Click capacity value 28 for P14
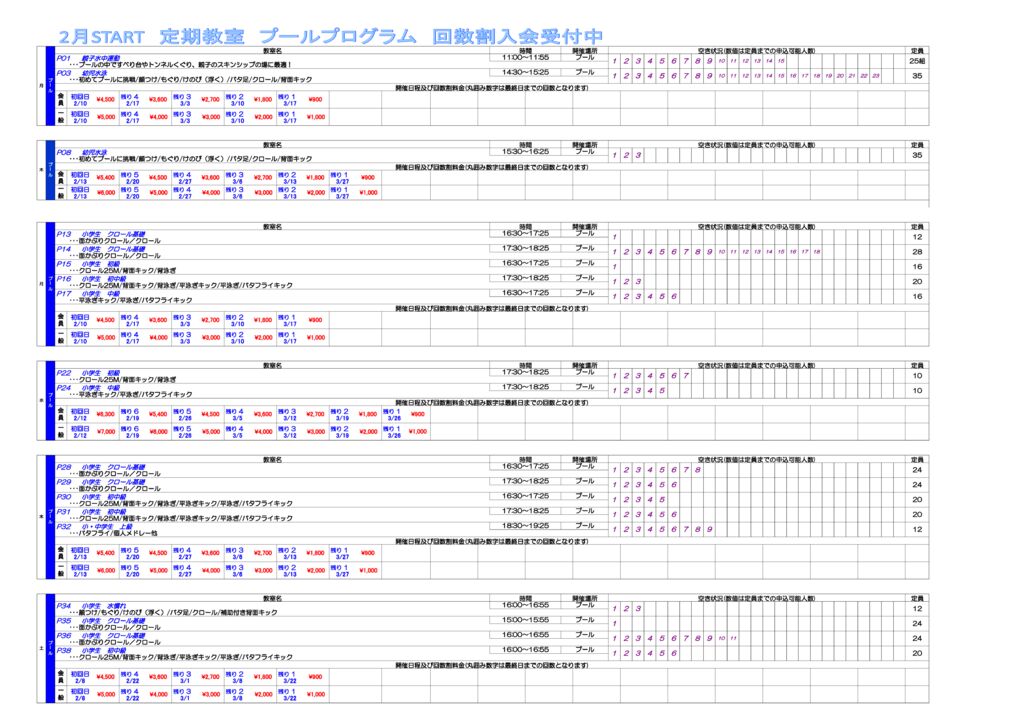1024x724 pixels. point(917,251)
